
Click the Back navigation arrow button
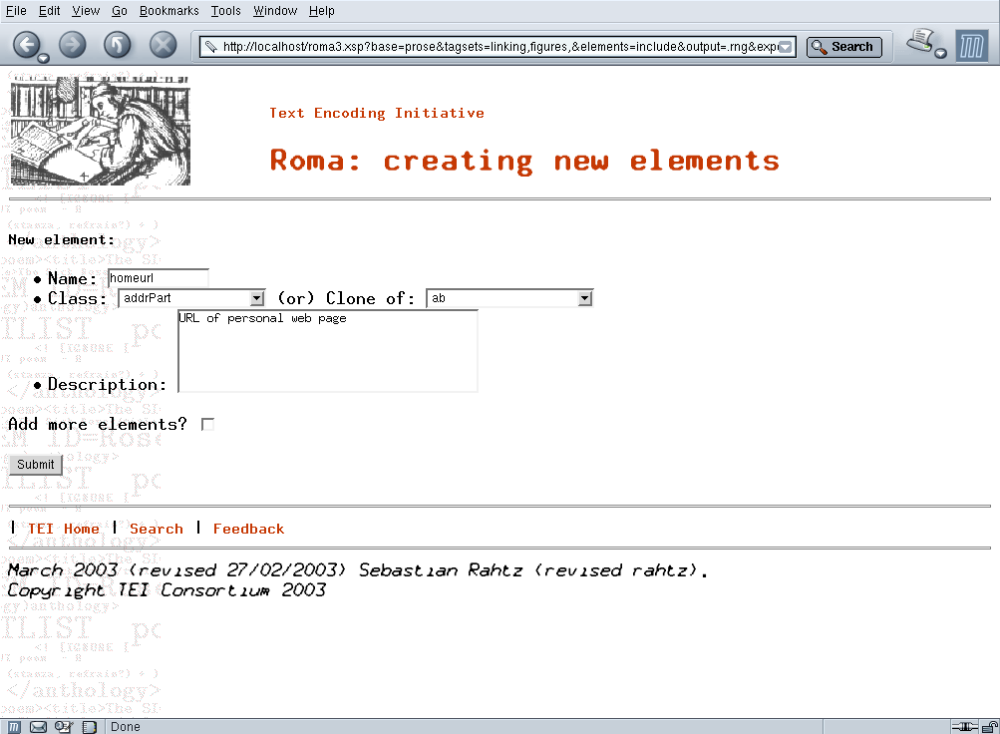26,45
